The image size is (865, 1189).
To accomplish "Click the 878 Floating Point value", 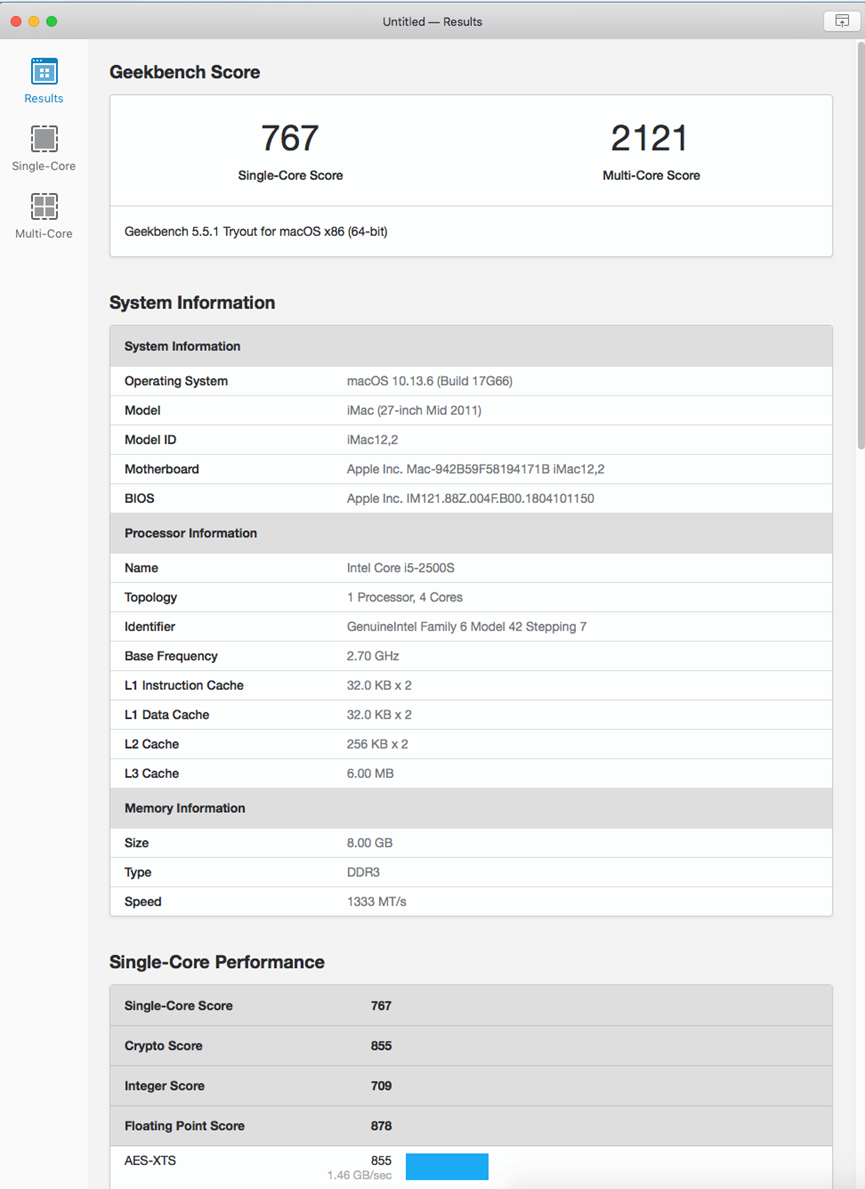I will [381, 1126].
